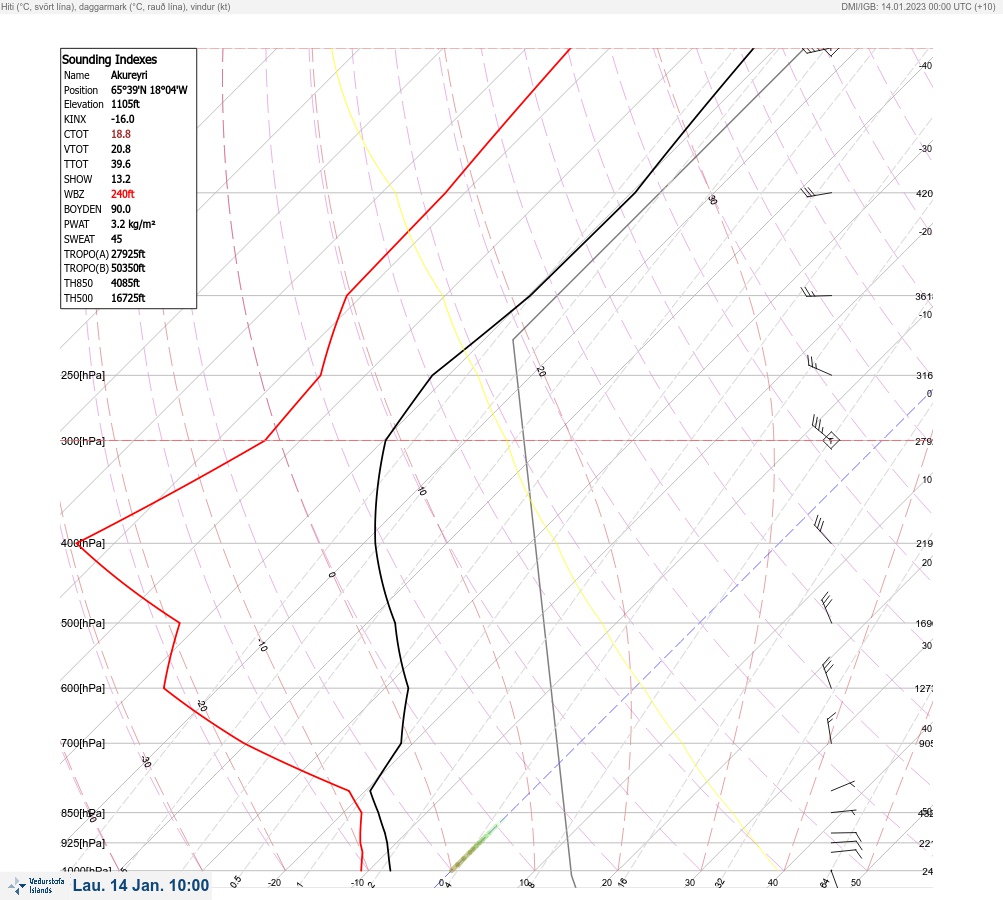This screenshot has height=900, width=1003.
Task: Click the 925[hPa] pressure label
Action: tap(83, 843)
